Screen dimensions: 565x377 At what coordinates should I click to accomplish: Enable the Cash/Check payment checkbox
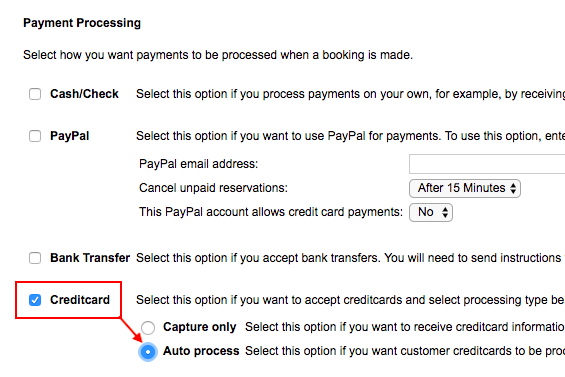click(35, 94)
